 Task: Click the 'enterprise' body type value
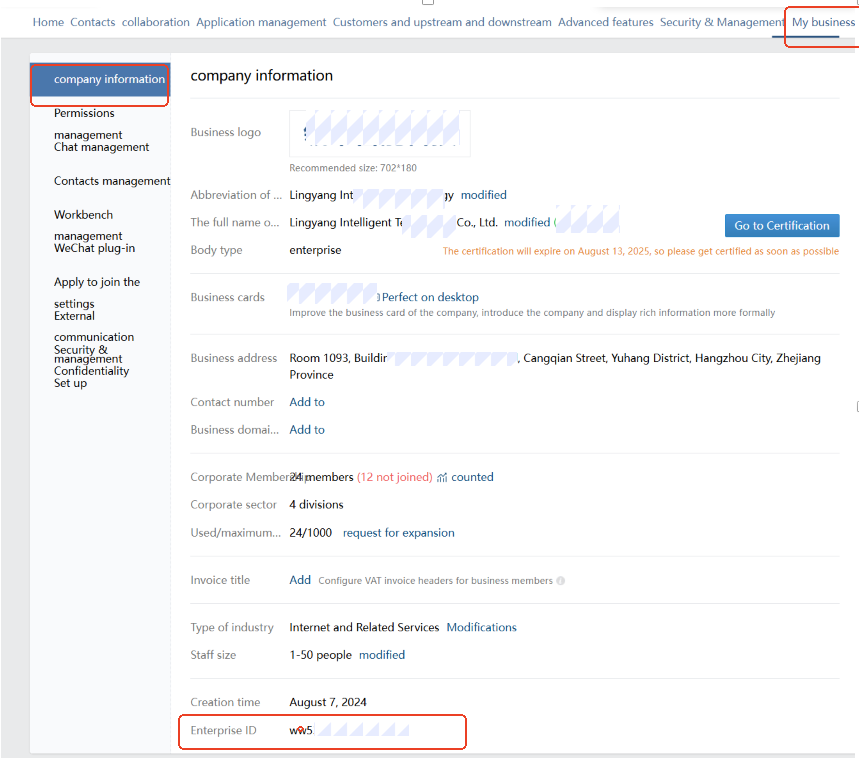[x=315, y=250]
